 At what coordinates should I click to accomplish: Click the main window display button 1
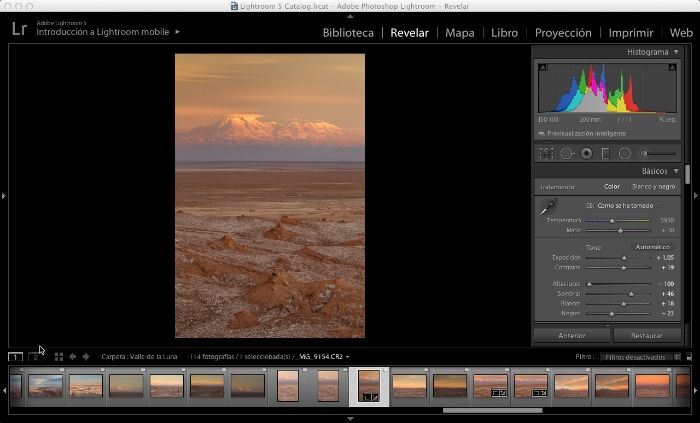click(x=15, y=357)
